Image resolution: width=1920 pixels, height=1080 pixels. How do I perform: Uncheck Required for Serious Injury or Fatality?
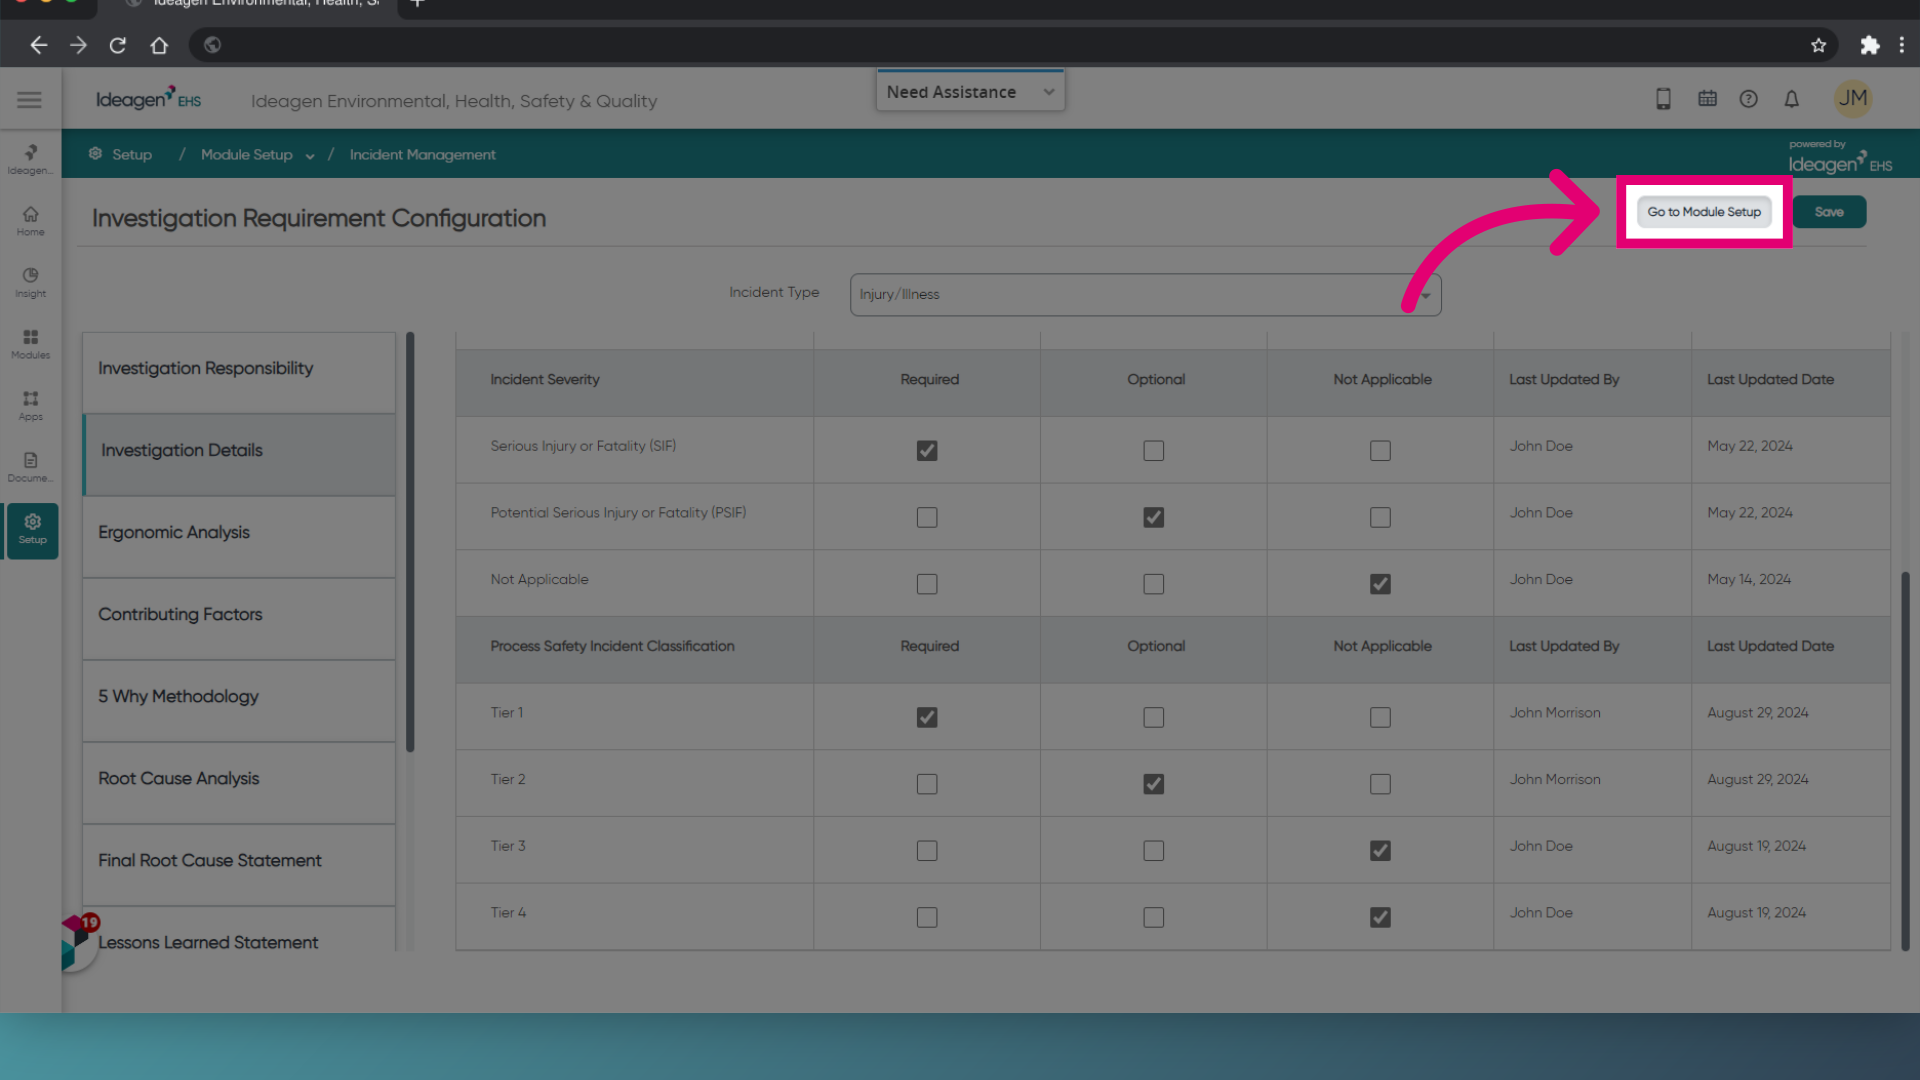(x=927, y=451)
